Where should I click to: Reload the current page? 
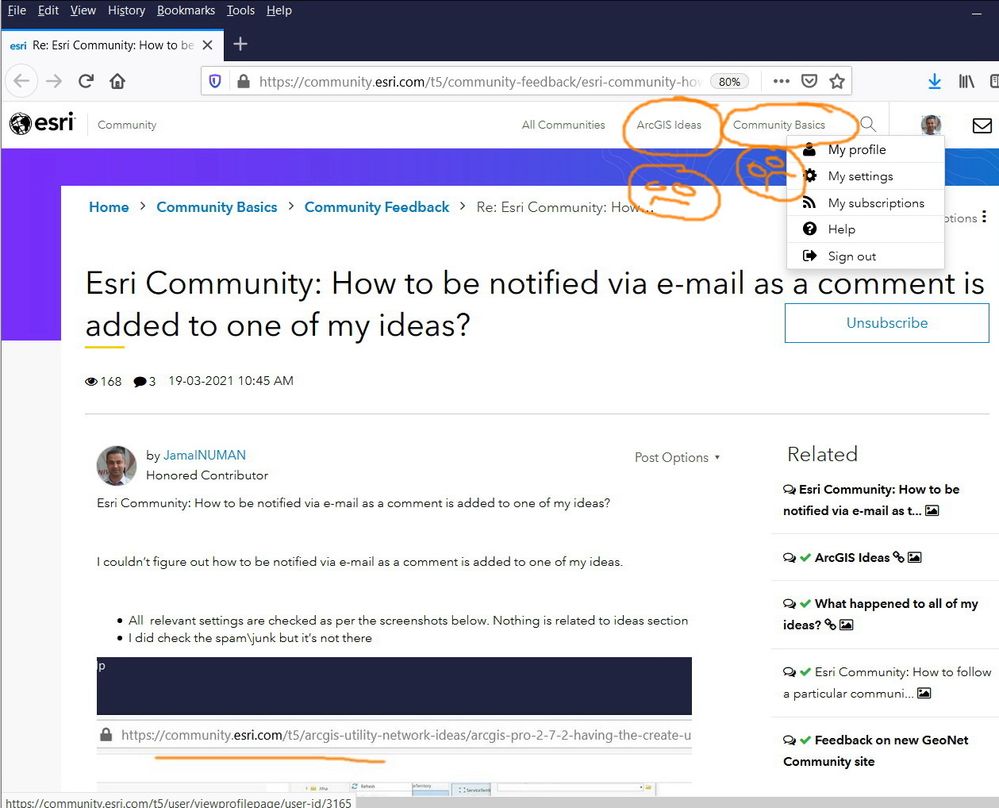point(86,81)
